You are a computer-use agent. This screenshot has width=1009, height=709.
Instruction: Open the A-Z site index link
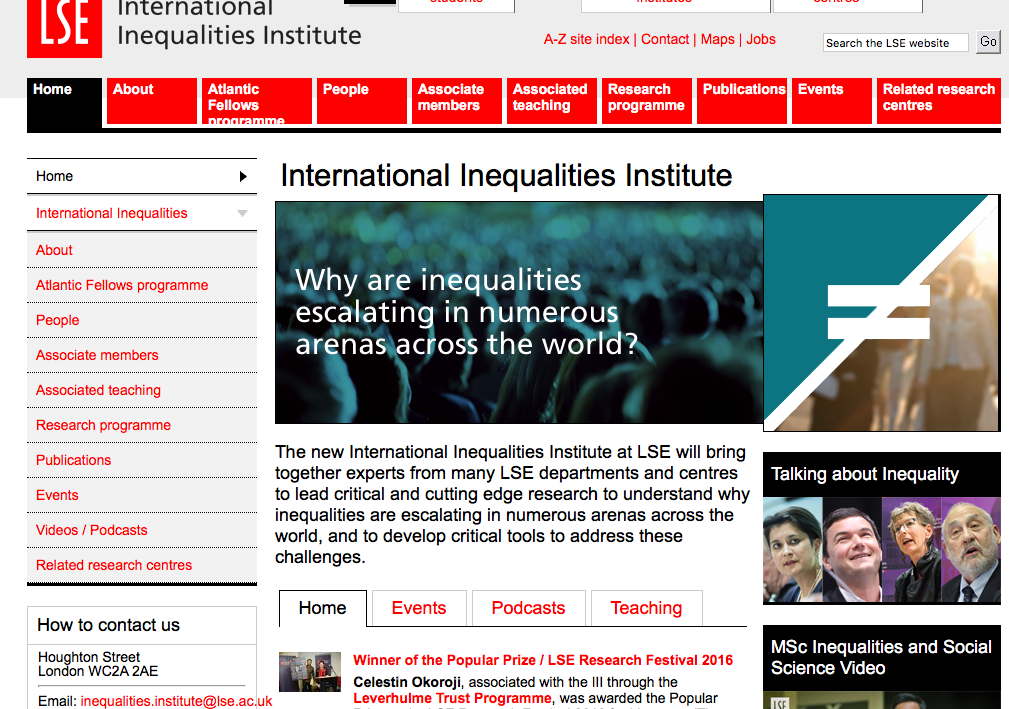[x=586, y=39]
